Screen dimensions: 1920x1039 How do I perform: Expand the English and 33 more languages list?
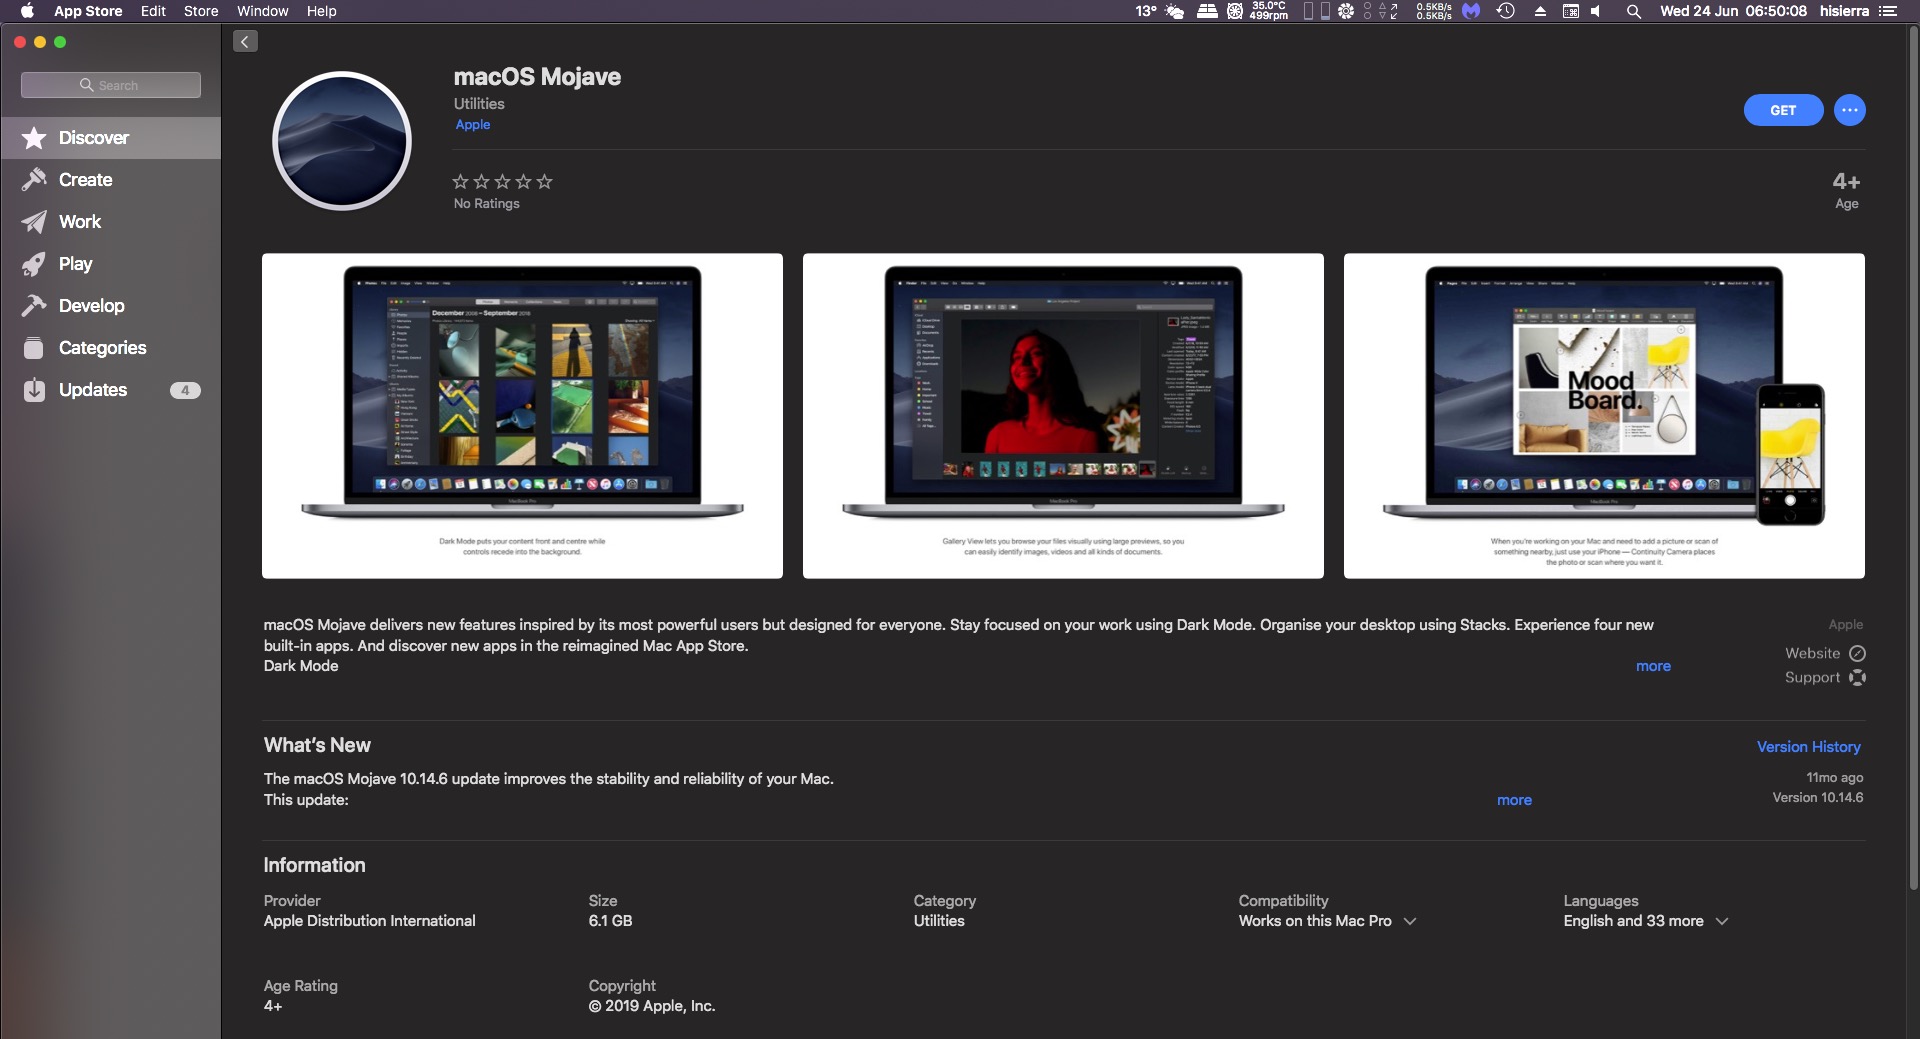point(1722,921)
